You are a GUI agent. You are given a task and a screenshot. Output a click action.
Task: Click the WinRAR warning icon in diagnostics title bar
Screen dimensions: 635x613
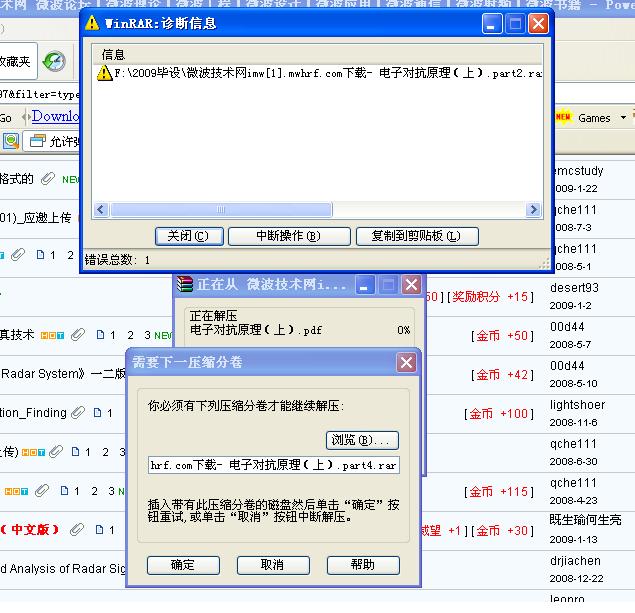pyautogui.click(x=92, y=23)
